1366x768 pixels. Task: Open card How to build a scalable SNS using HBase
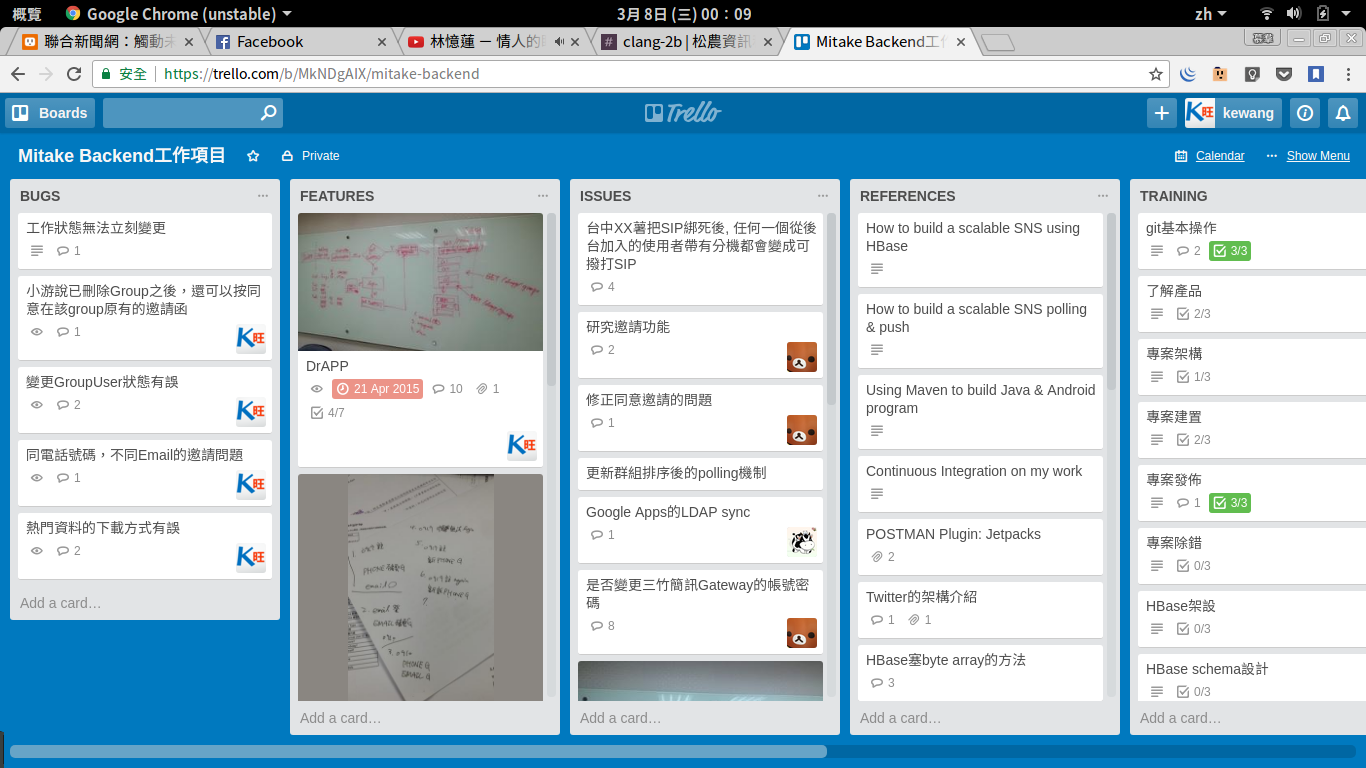click(x=980, y=250)
